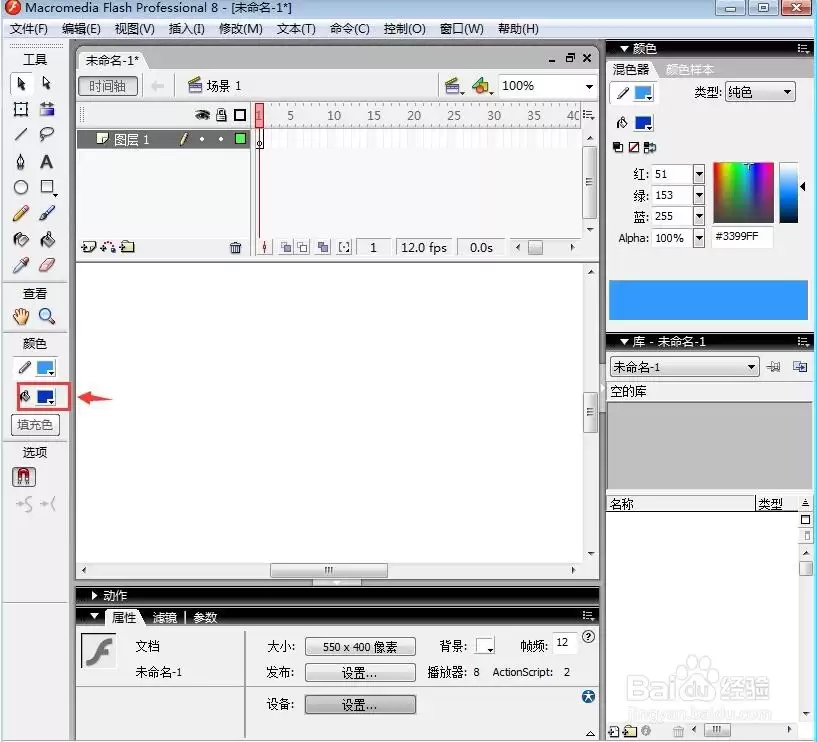The width and height of the screenshot is (817, 742).
Task: Toggle the Snap to Objects magnet option
Action: [x=23, y=476]
